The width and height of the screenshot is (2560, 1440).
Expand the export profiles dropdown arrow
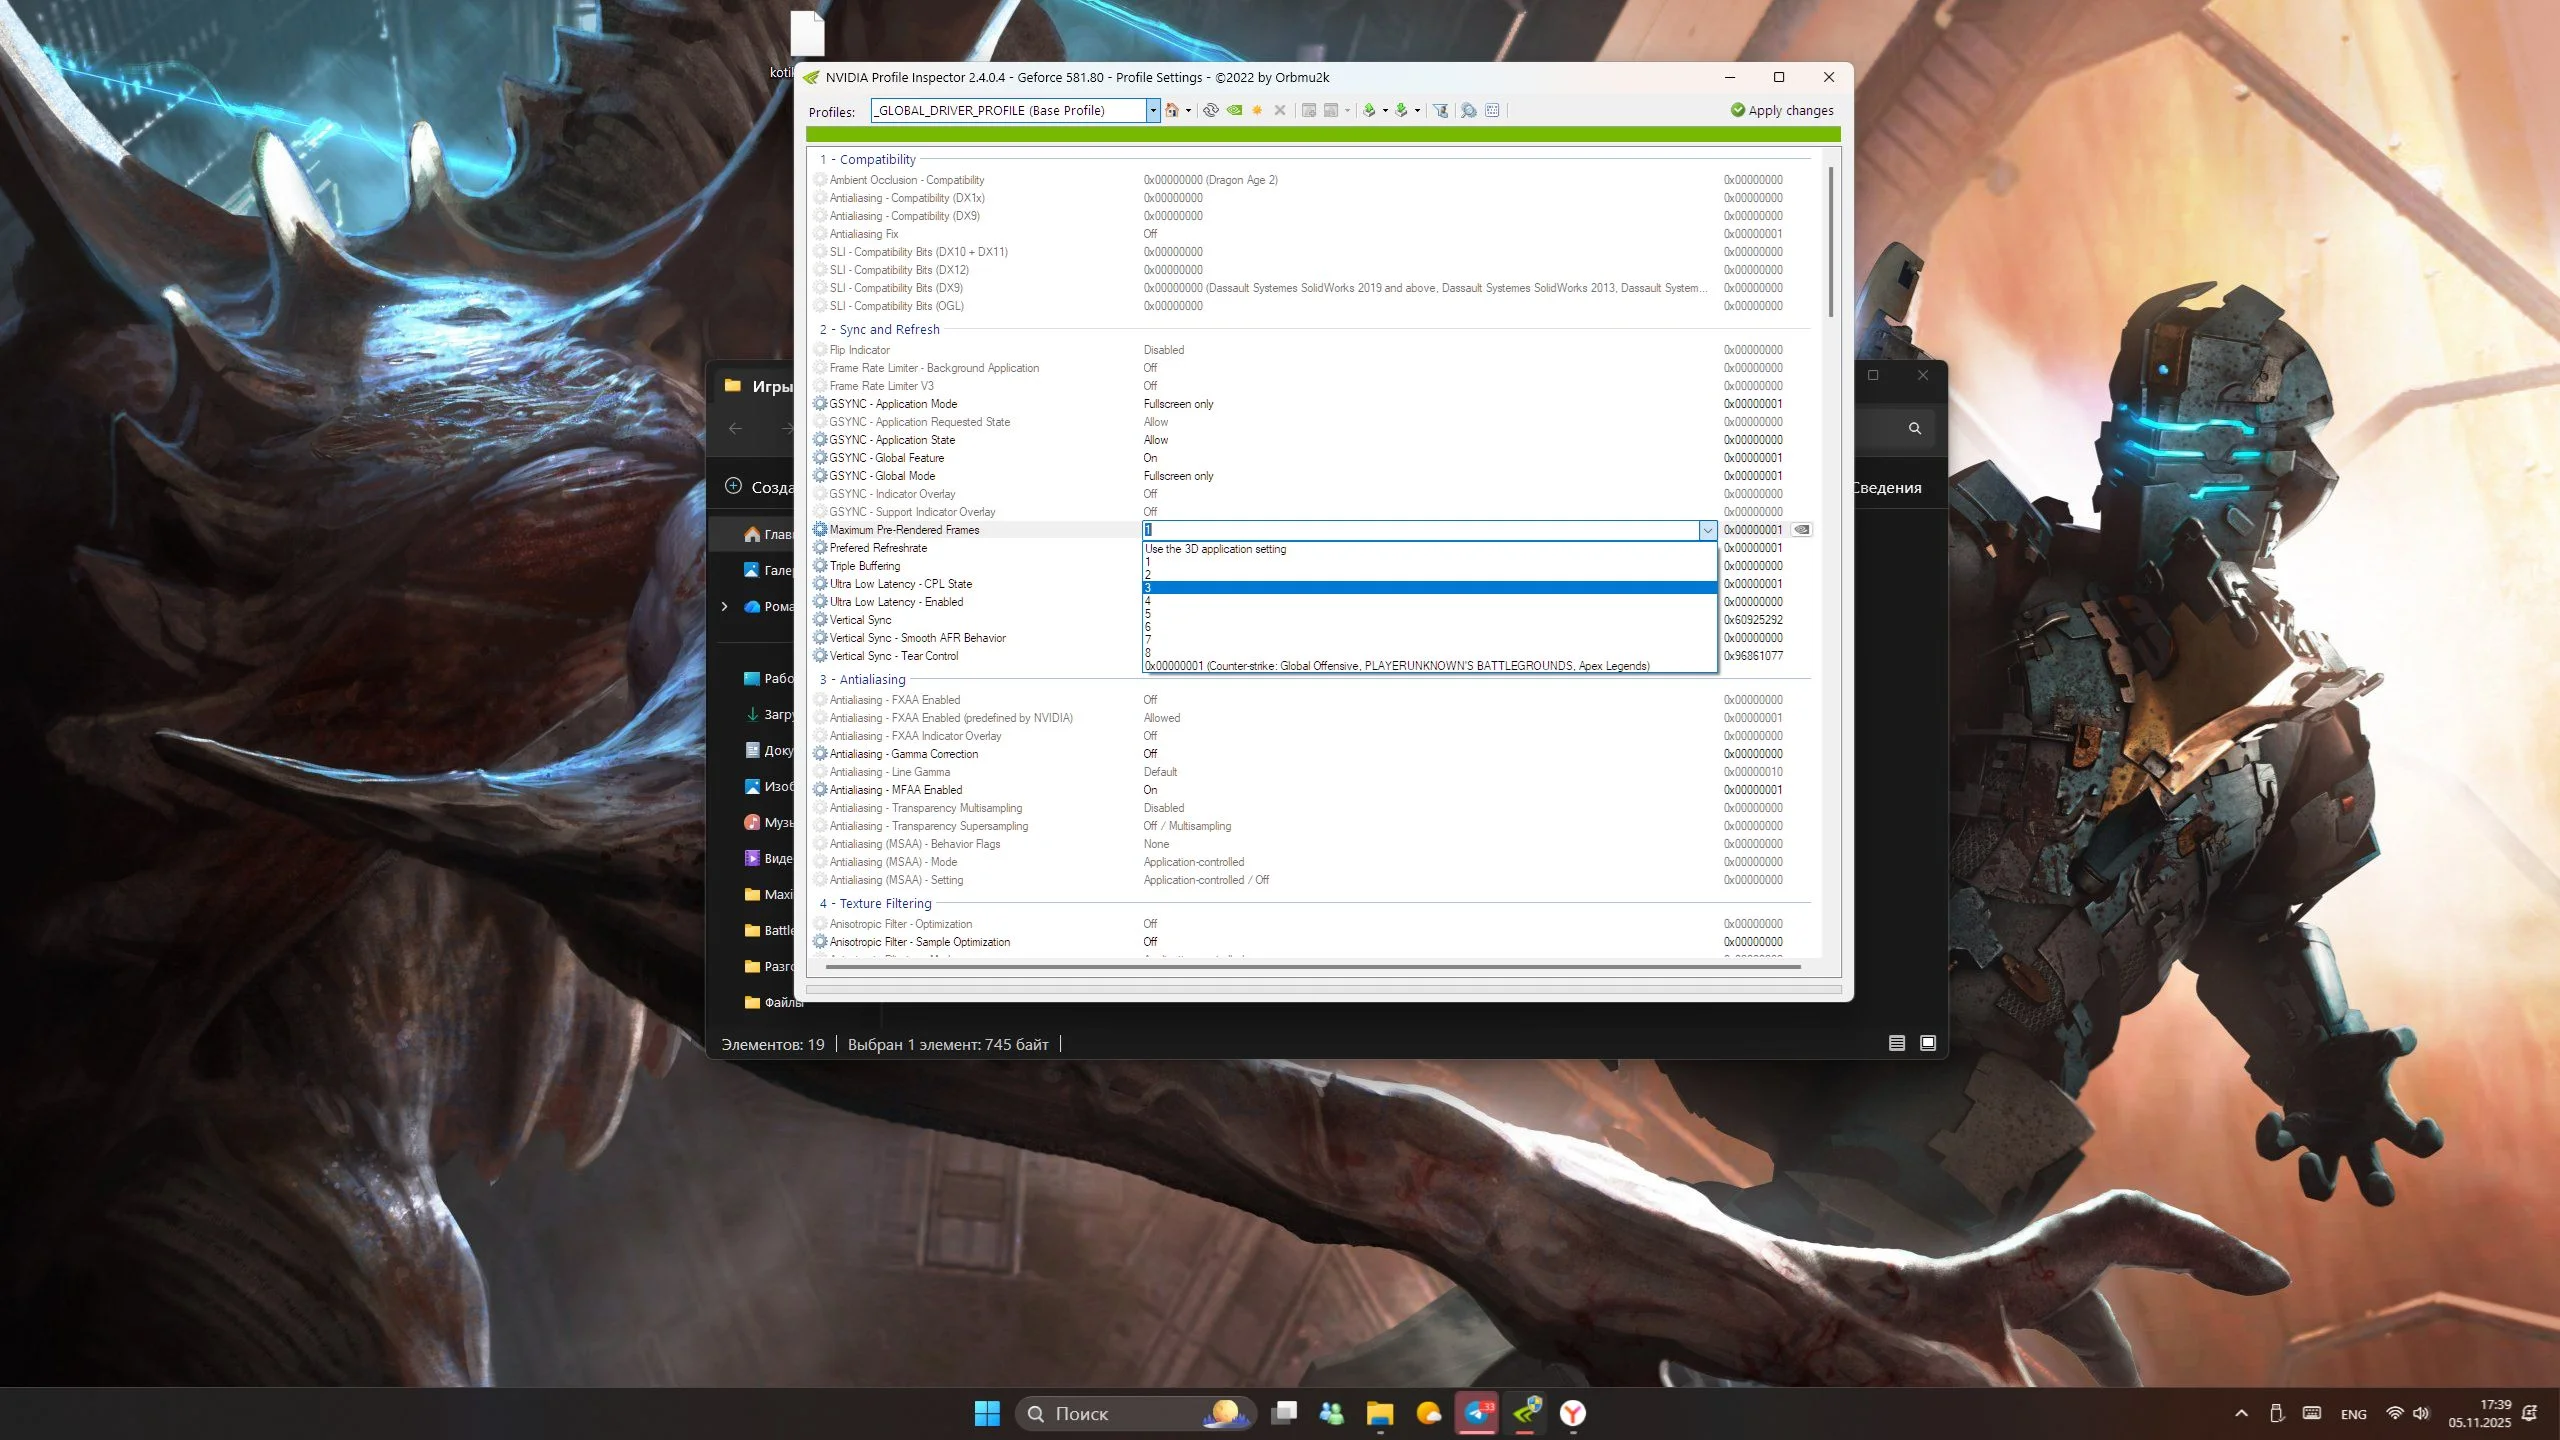click(1385, 111)
